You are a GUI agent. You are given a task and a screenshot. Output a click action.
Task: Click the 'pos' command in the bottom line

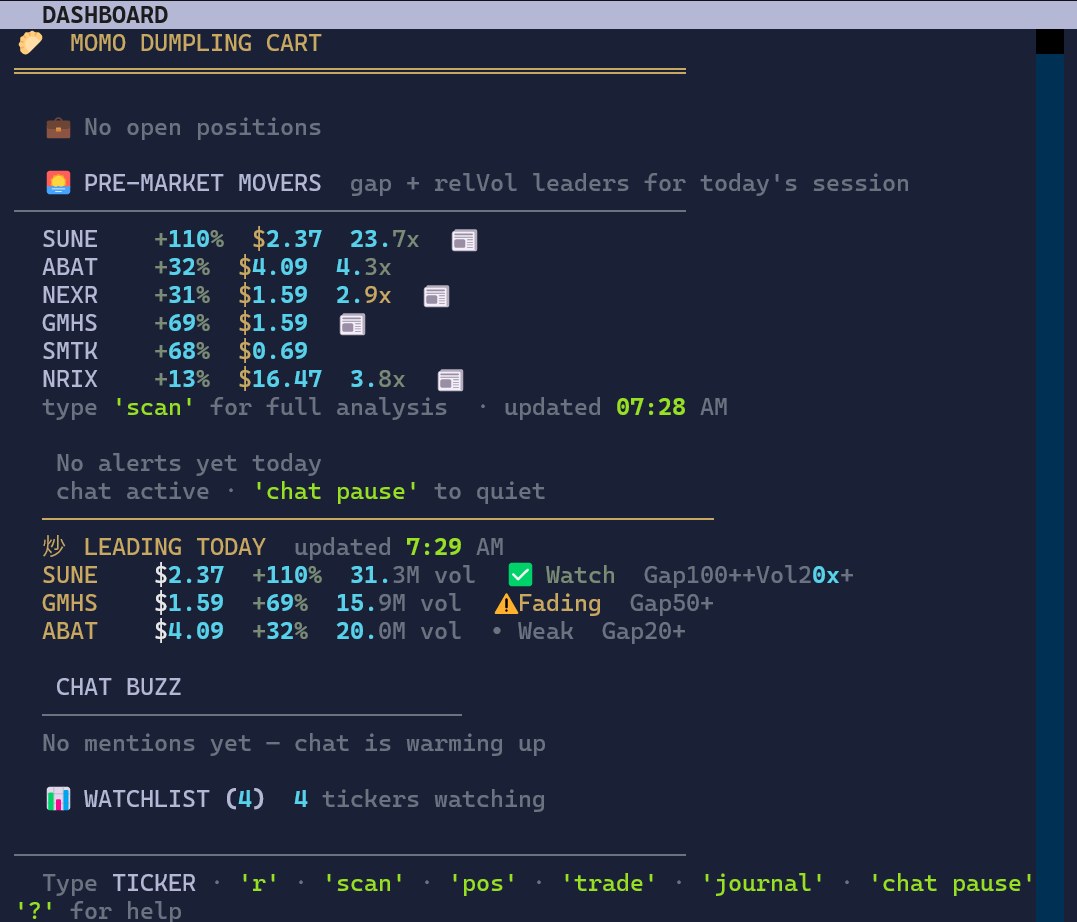(483, 883)
